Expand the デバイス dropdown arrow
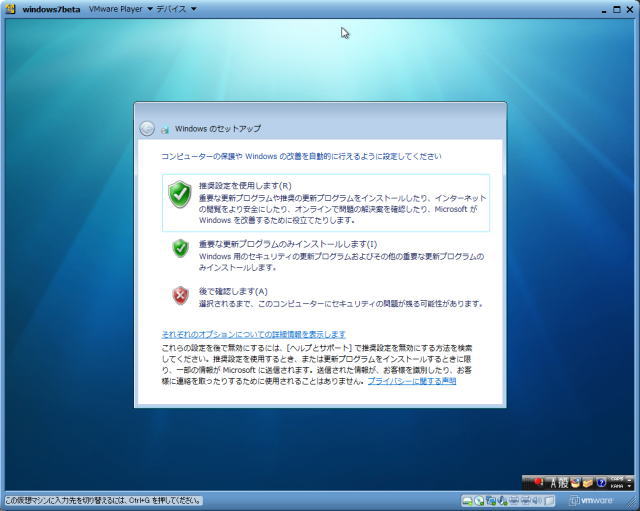 click(x=194, y=9)
